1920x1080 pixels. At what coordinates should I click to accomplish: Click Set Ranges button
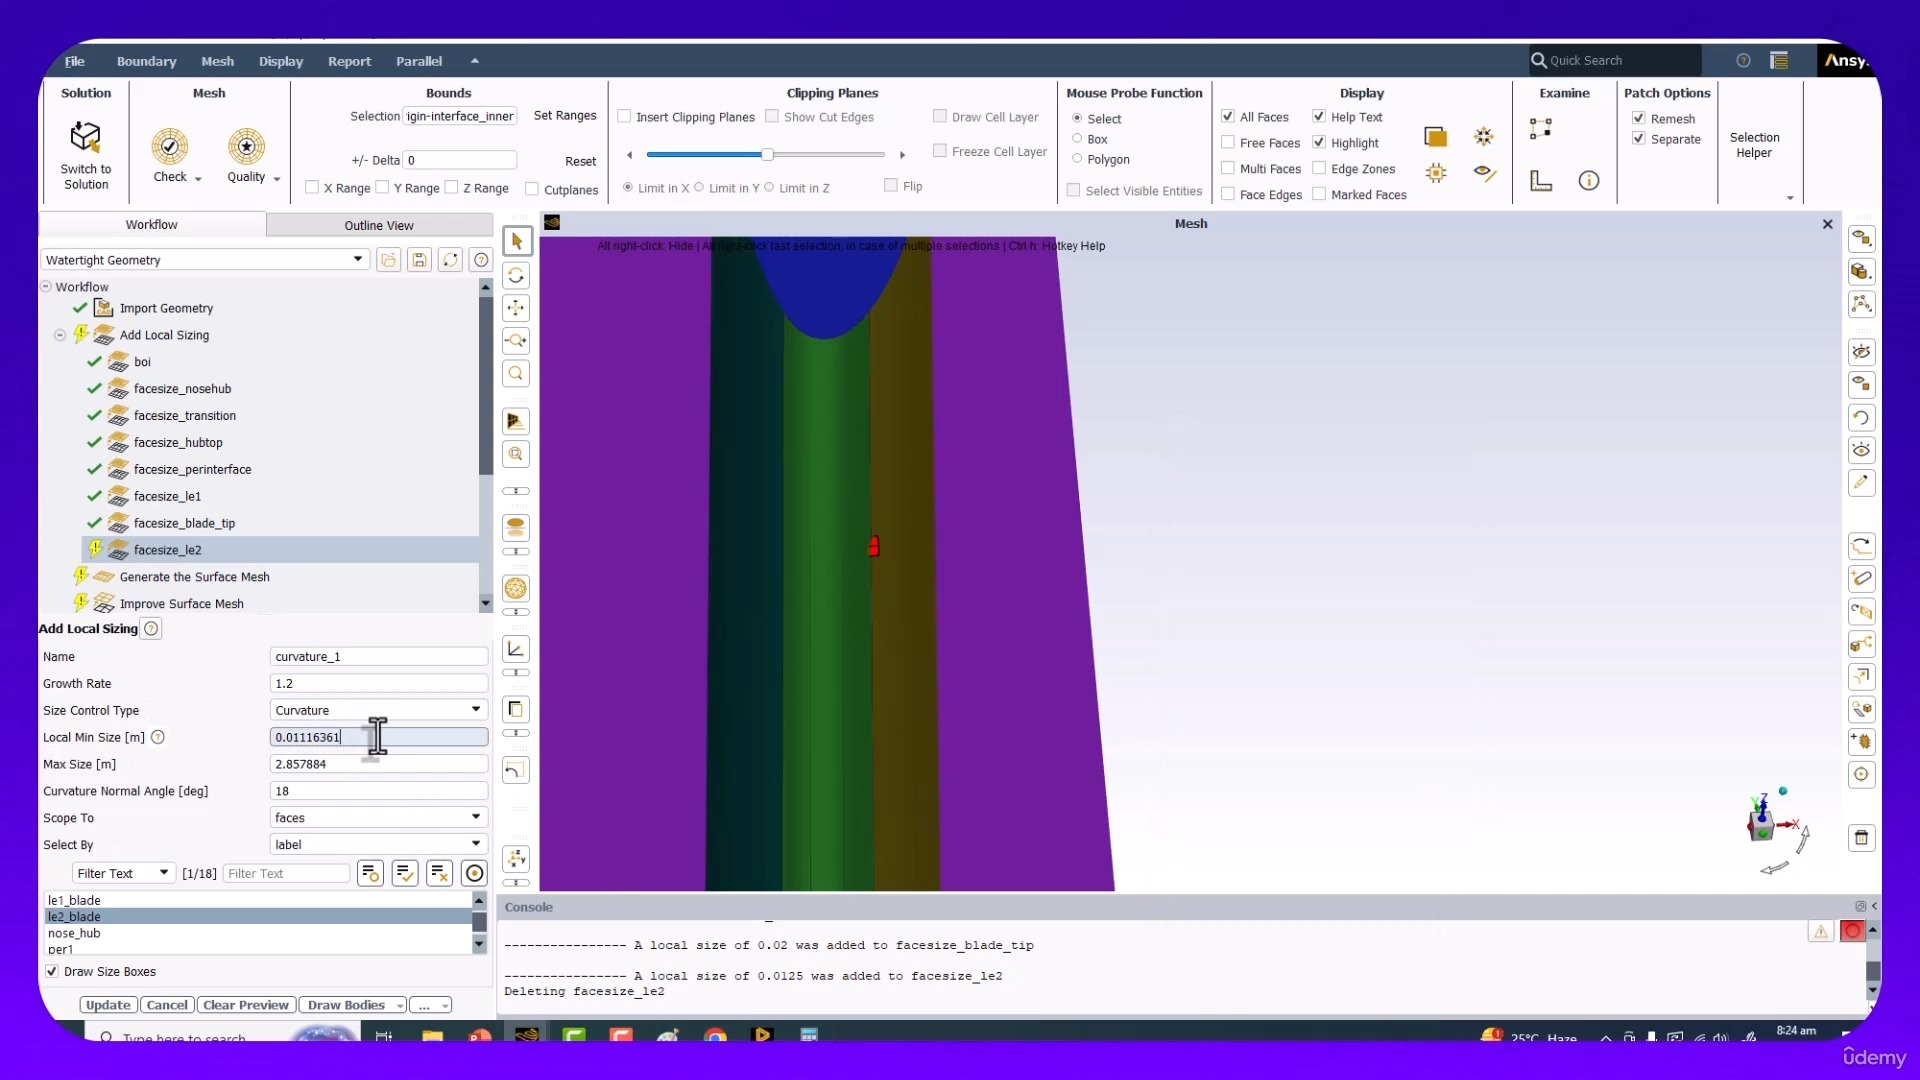point(565,116)
